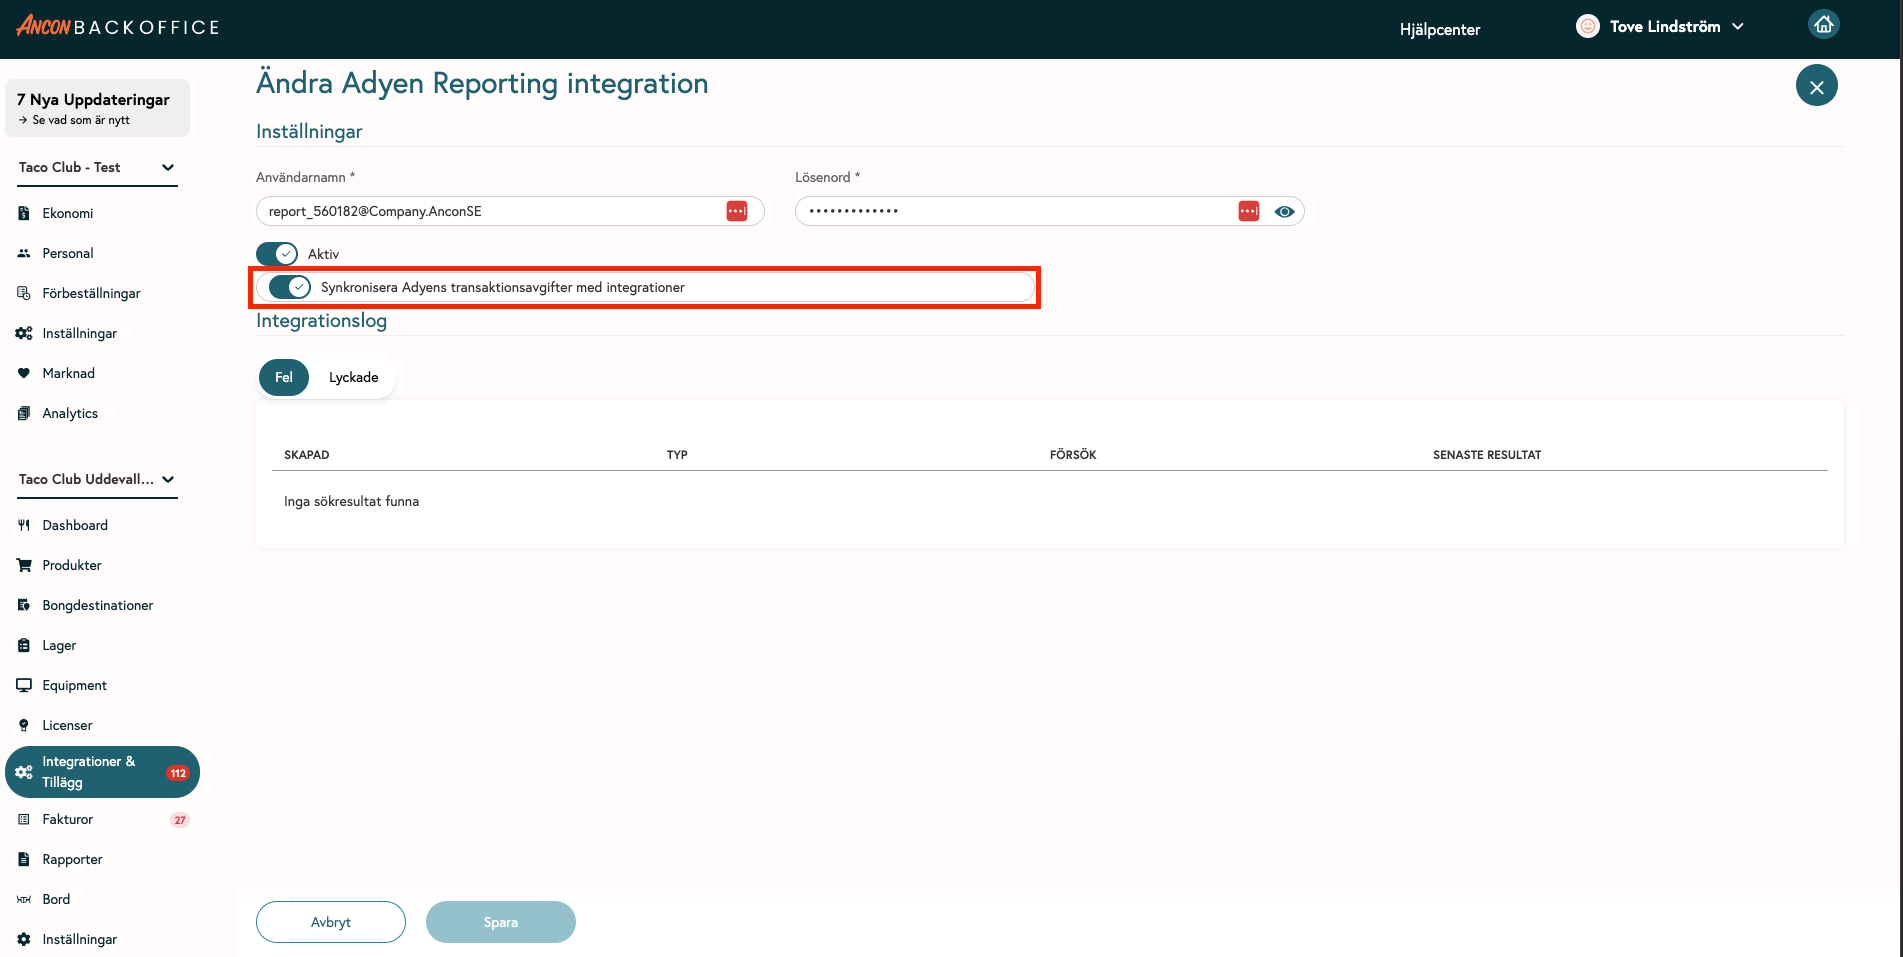Click the Ekonomi sidebar icon
Screen dimensions: 1903x957
24,213
